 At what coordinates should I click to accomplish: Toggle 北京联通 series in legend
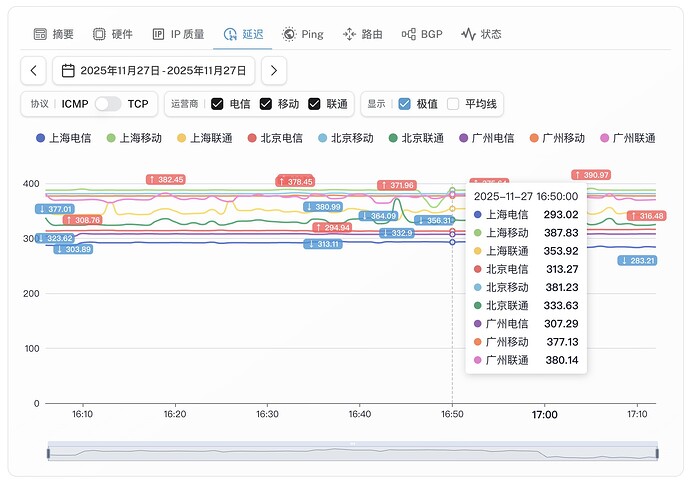[416, 138]
